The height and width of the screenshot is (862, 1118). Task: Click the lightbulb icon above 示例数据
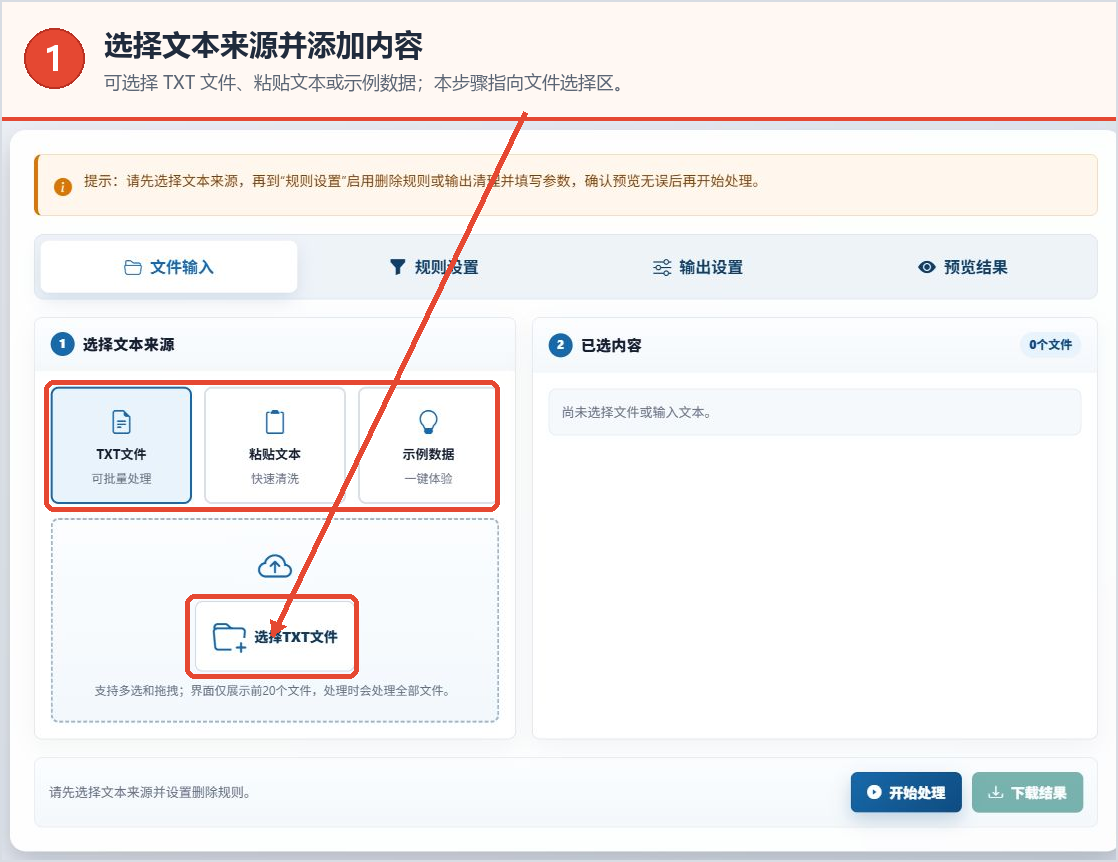click(428, 421)
